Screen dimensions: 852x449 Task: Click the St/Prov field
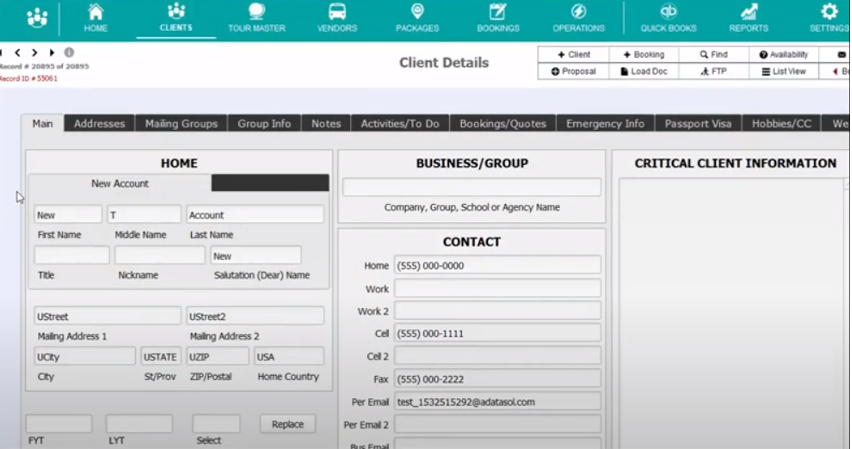(x=160, y=357)
